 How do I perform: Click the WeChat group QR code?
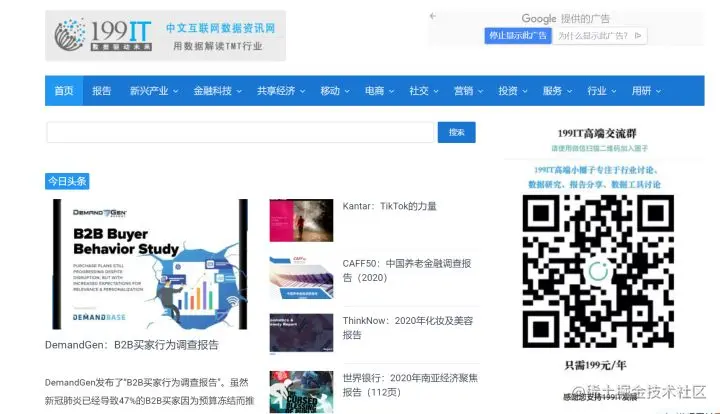[x=598, y=271]
